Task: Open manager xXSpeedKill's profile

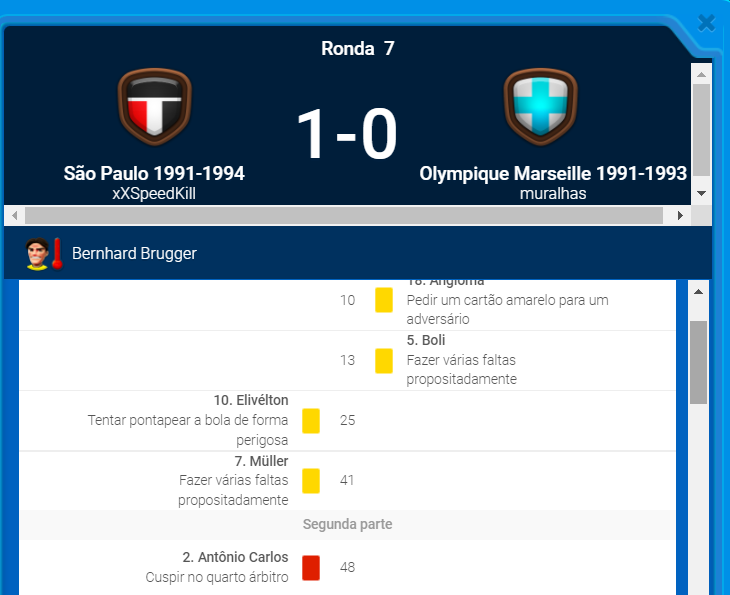Action: 154,194
